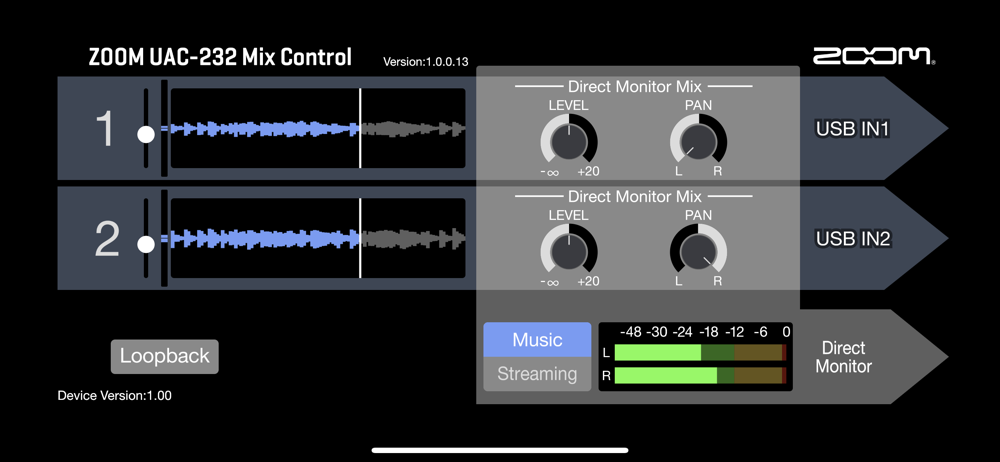1000x462 pixels.
Task: Click the white playhead line in channel 2 waveform
Action: coord(360,238)
